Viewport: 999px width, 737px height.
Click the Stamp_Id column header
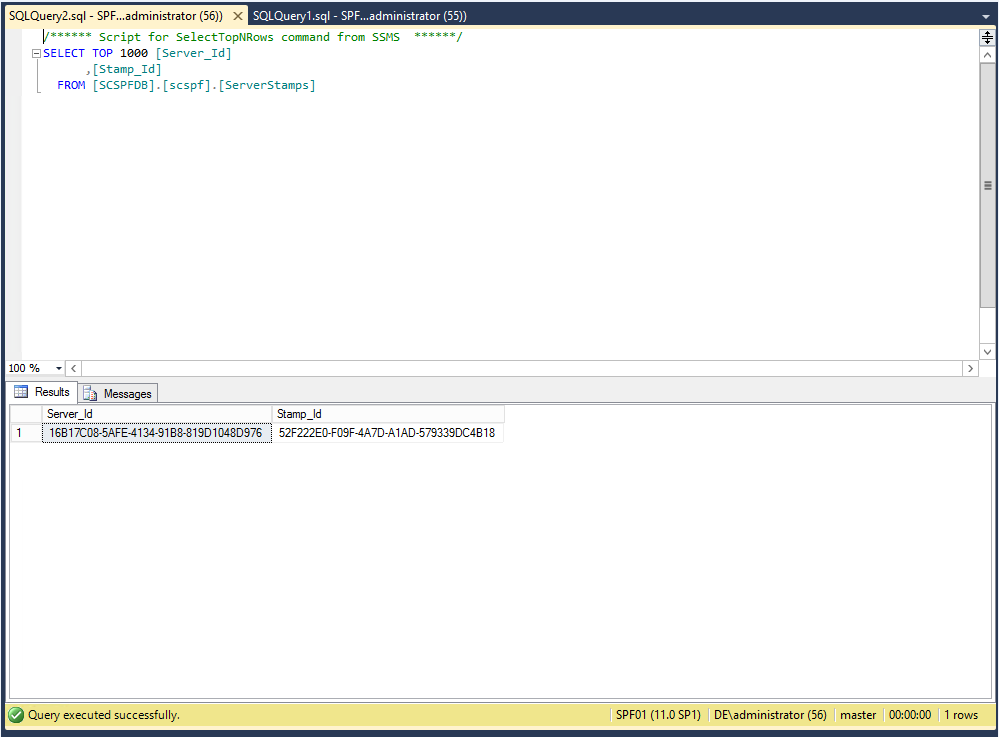pyautogui.click(x=388, y=414)
